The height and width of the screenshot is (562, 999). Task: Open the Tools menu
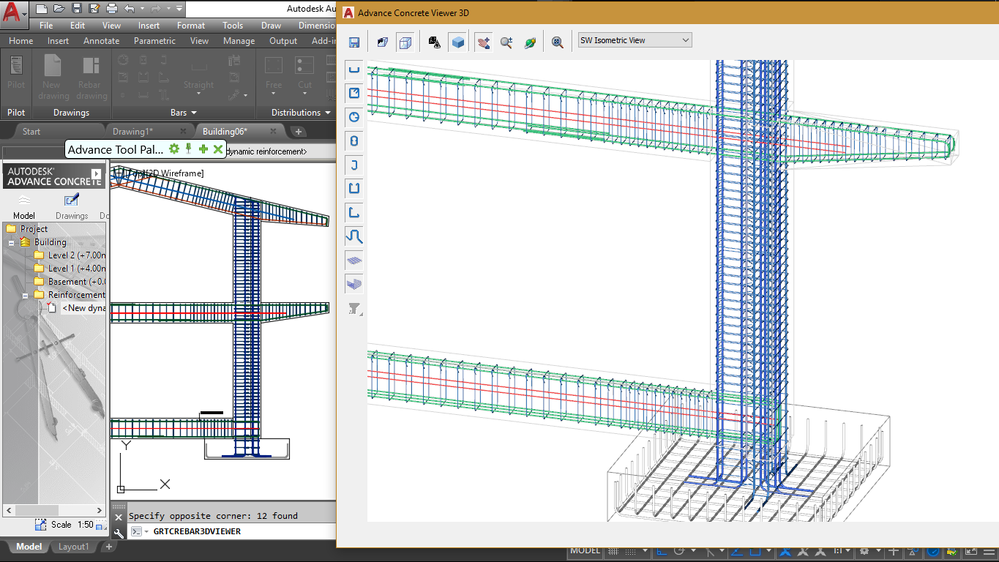(233, 25)
